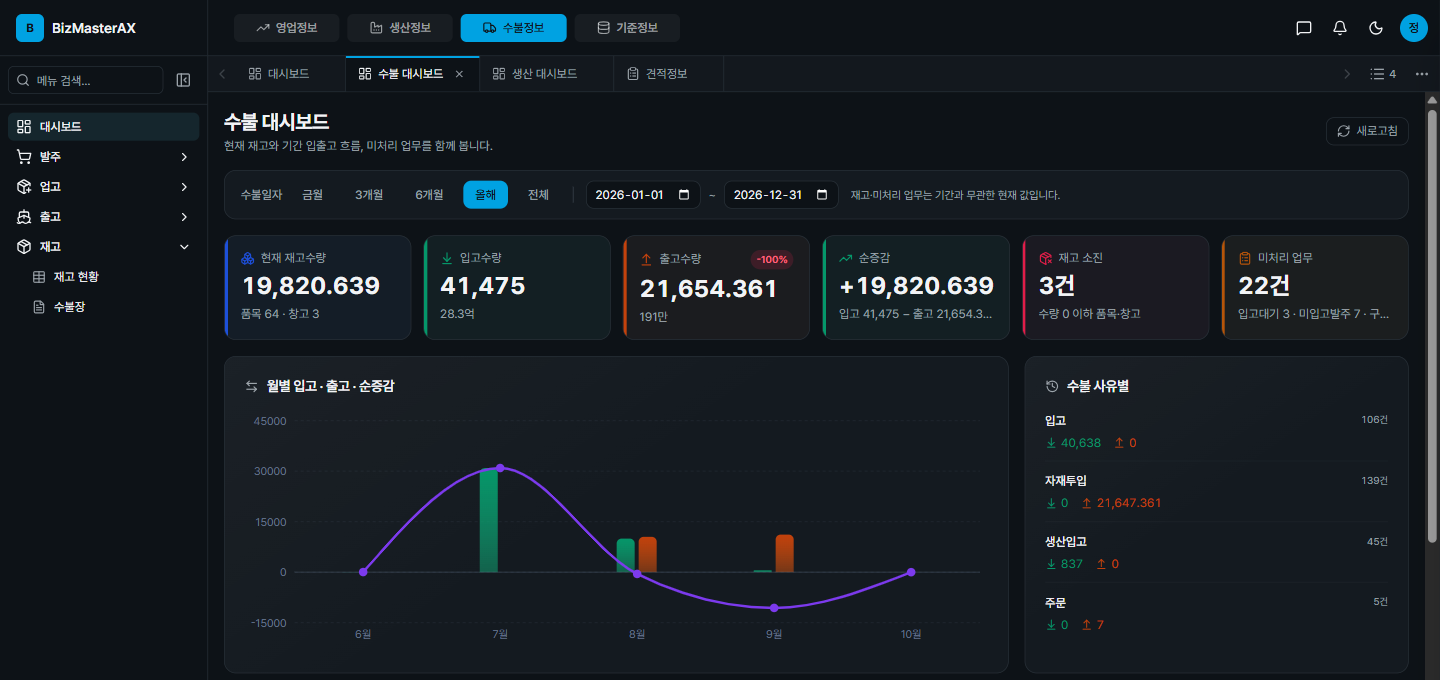Click the 재고 소진 card icon
The image size is (1440, 680).
(1046, 258)
